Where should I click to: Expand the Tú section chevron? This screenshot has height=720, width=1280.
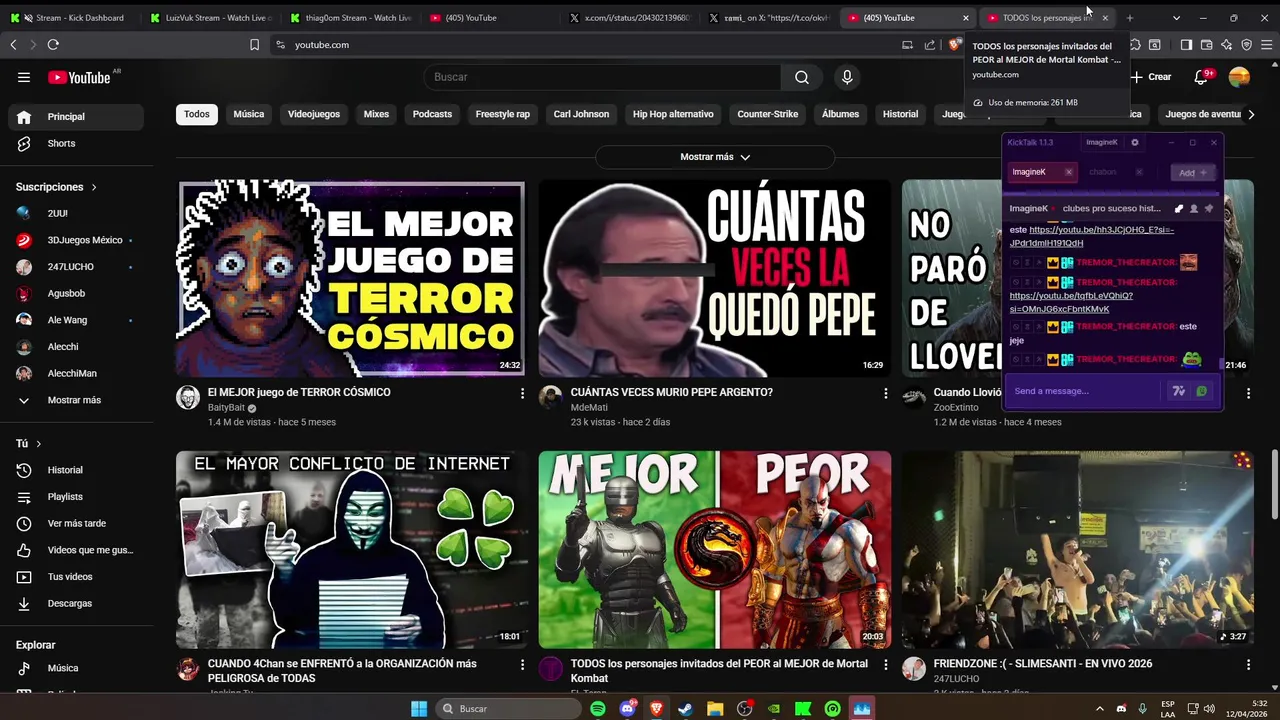pos(39,443)
